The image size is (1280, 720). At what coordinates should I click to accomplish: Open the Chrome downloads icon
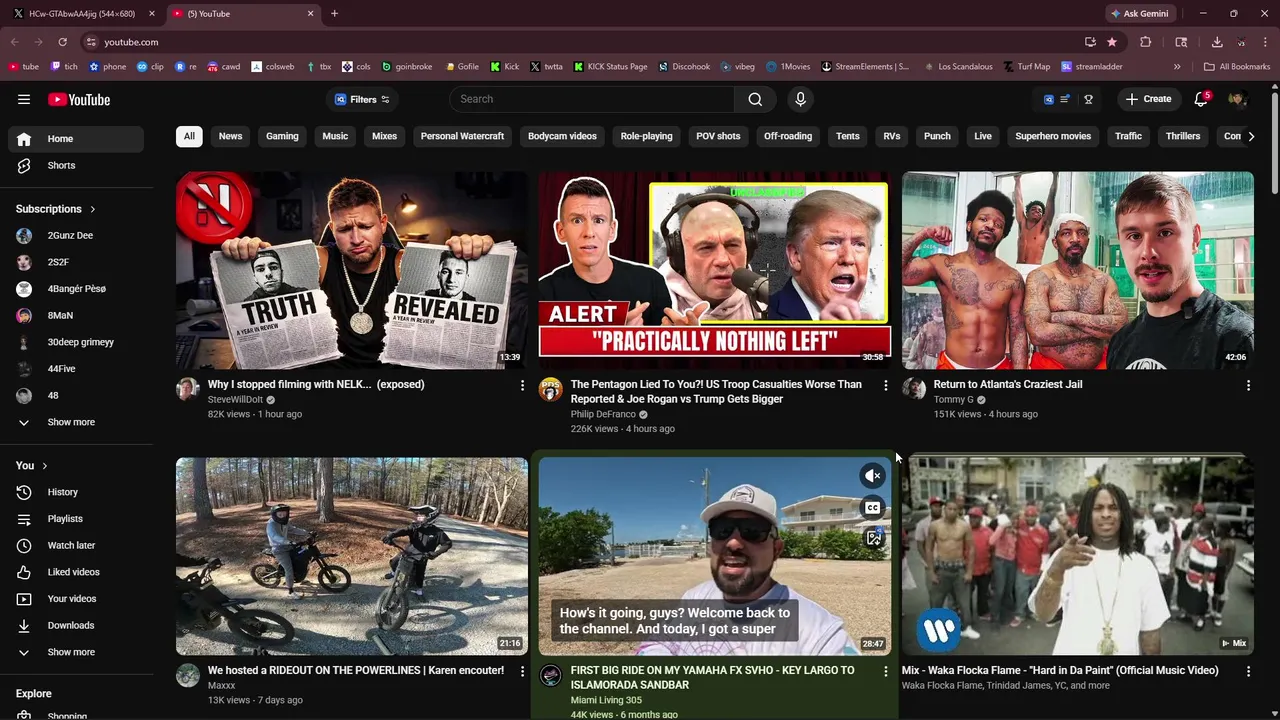(x=1217, y=42)
